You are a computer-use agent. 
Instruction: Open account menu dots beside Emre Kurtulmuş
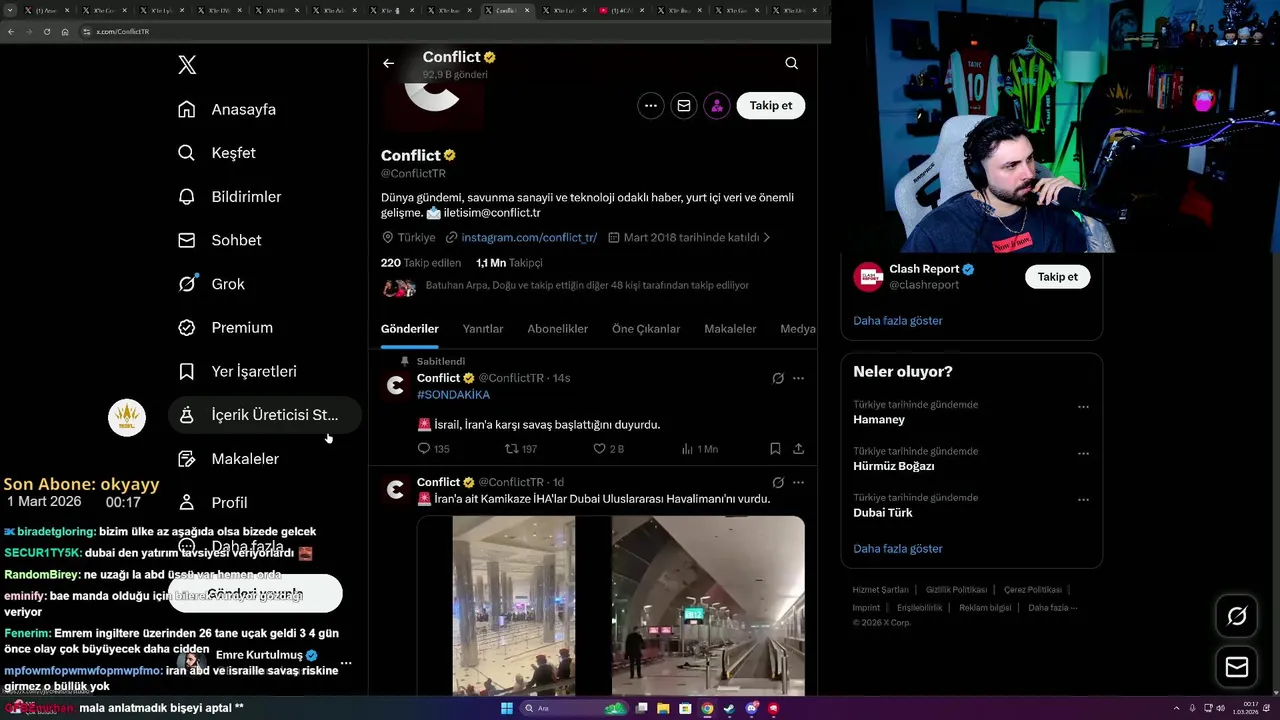pos(346,663)
